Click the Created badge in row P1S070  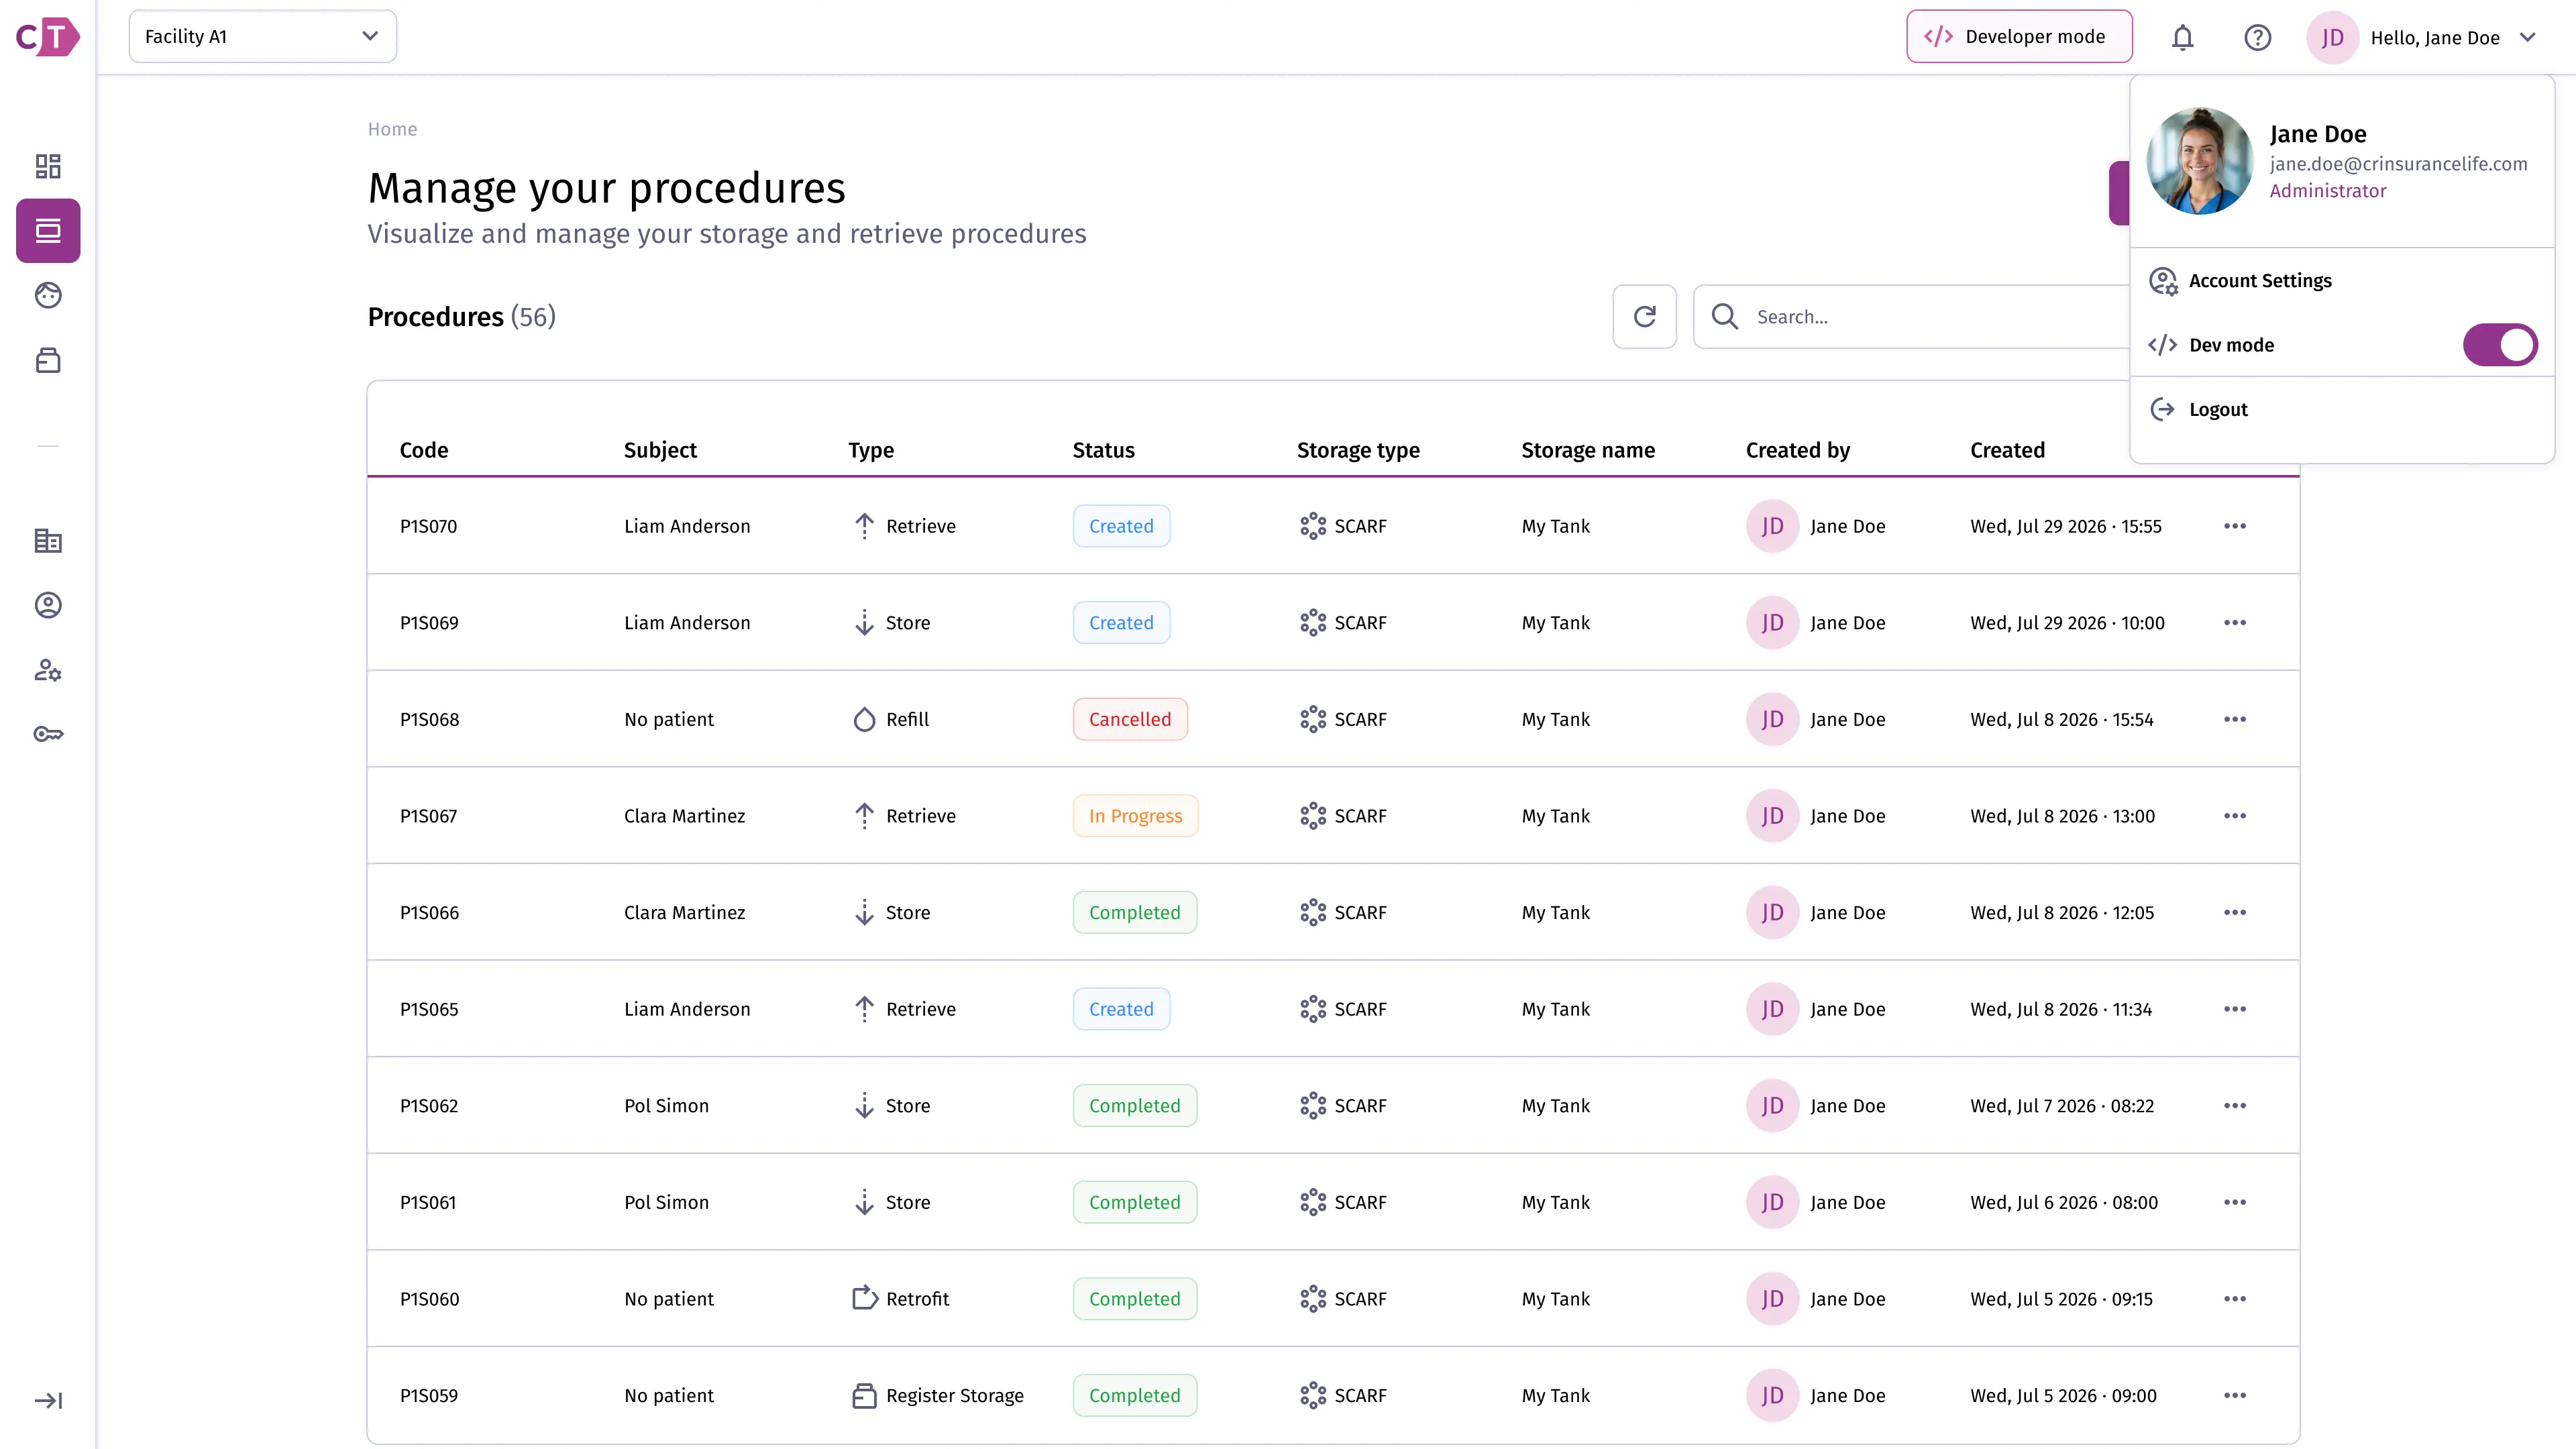(x=1121, y=526)
